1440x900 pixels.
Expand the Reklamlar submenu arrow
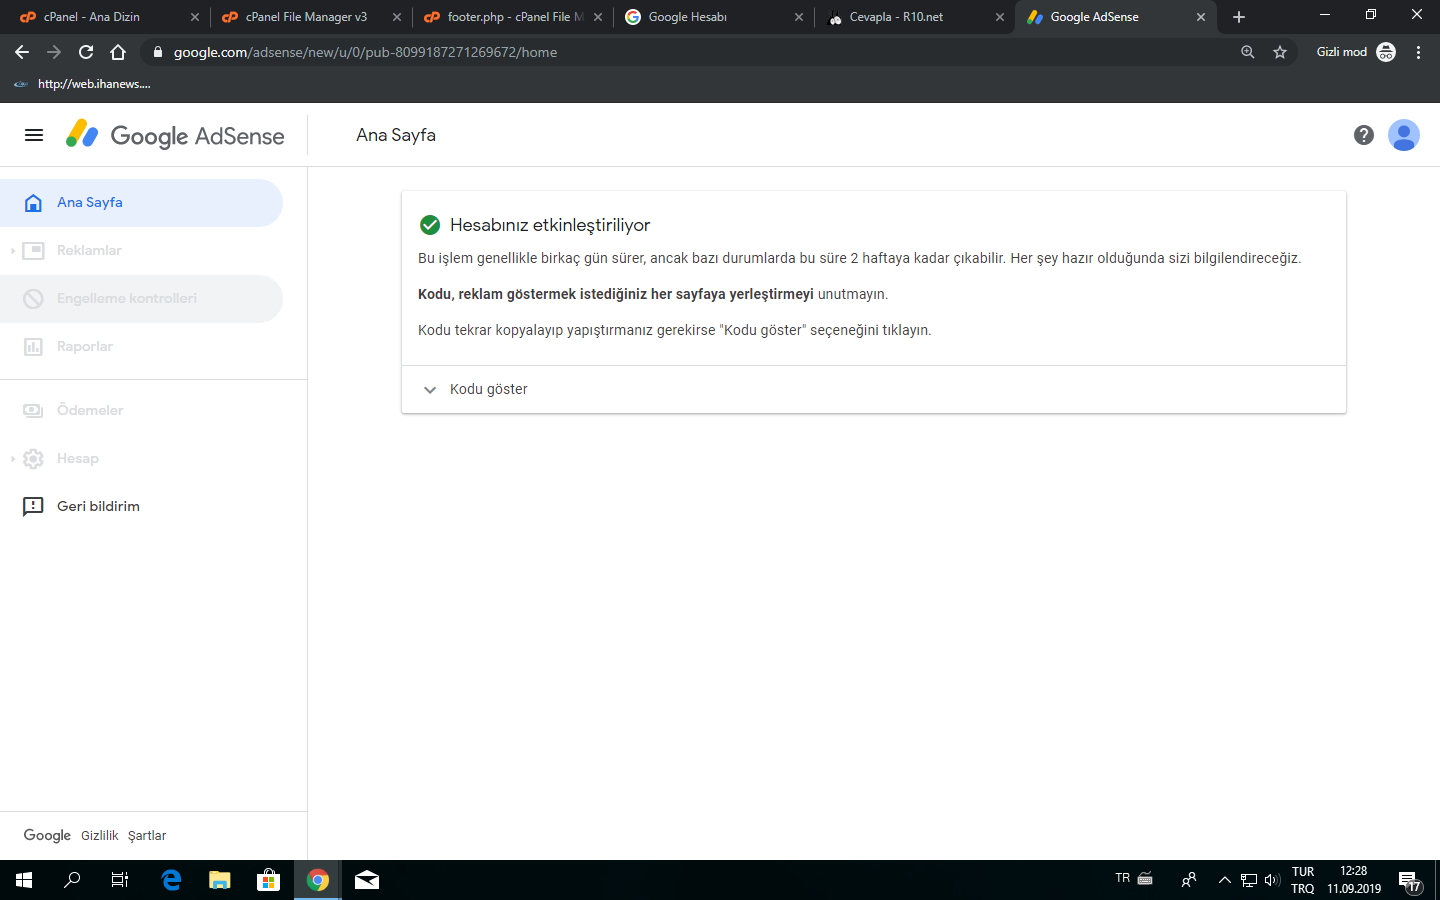tap(12, 251)
